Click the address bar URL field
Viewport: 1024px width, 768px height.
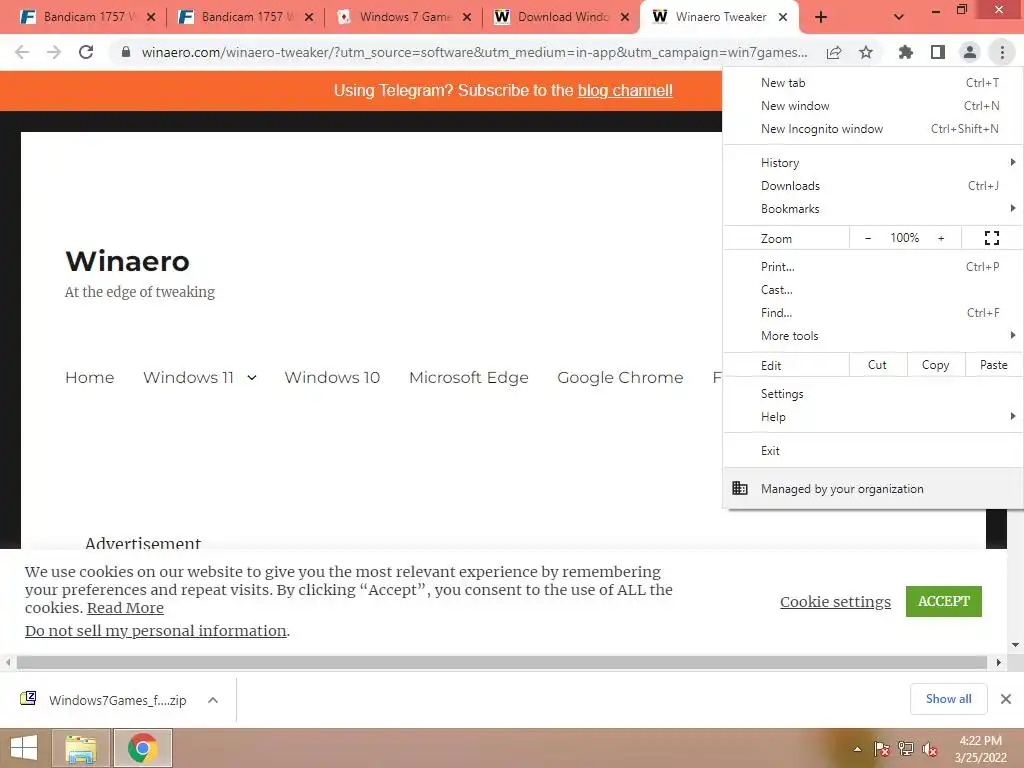tap(474, 52)
